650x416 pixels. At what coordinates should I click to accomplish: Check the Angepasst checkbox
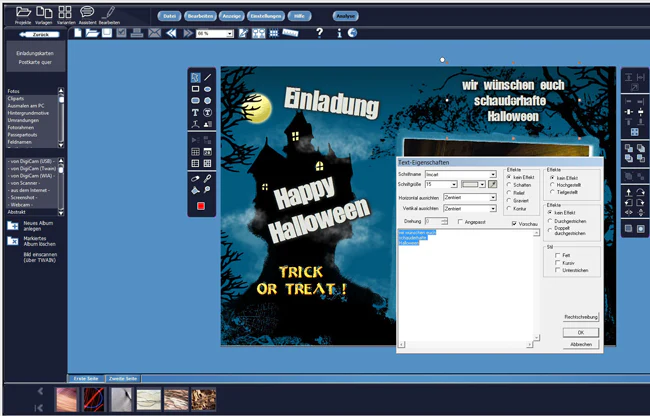pos(460,222)
